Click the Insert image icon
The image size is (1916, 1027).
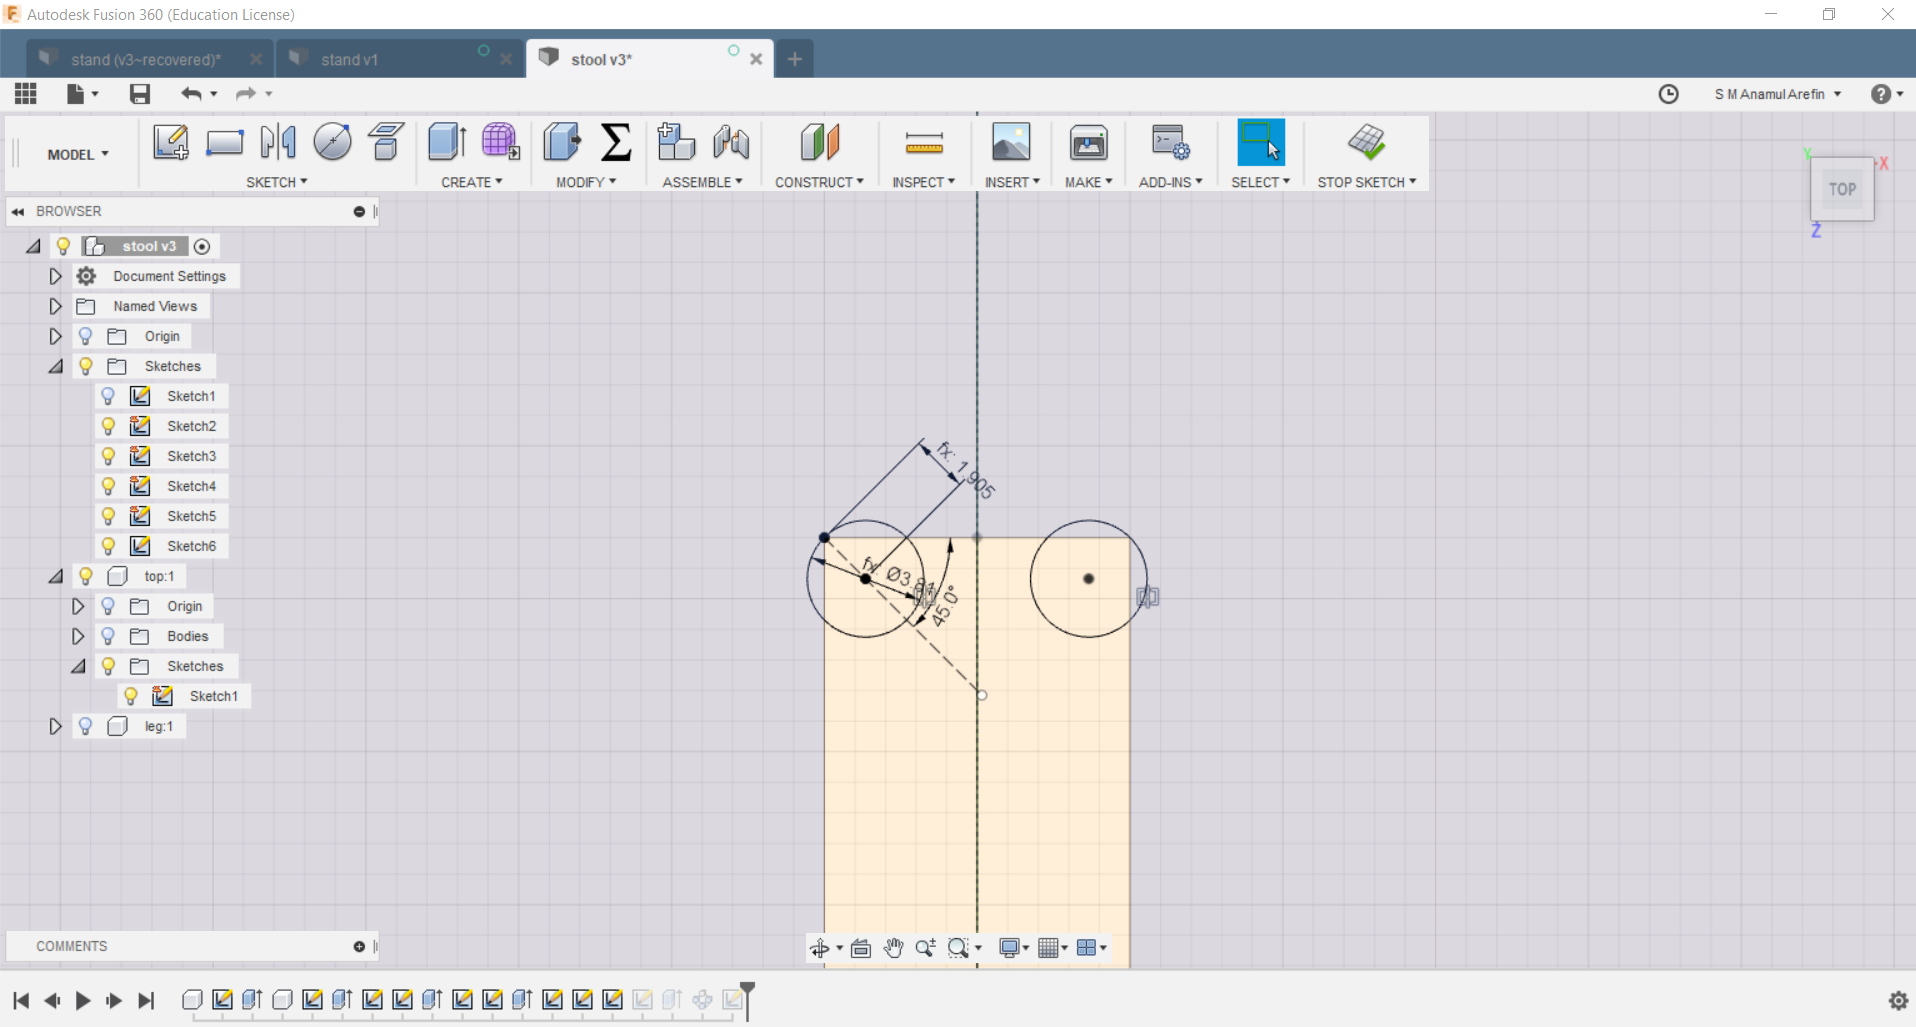[1011, 142]
